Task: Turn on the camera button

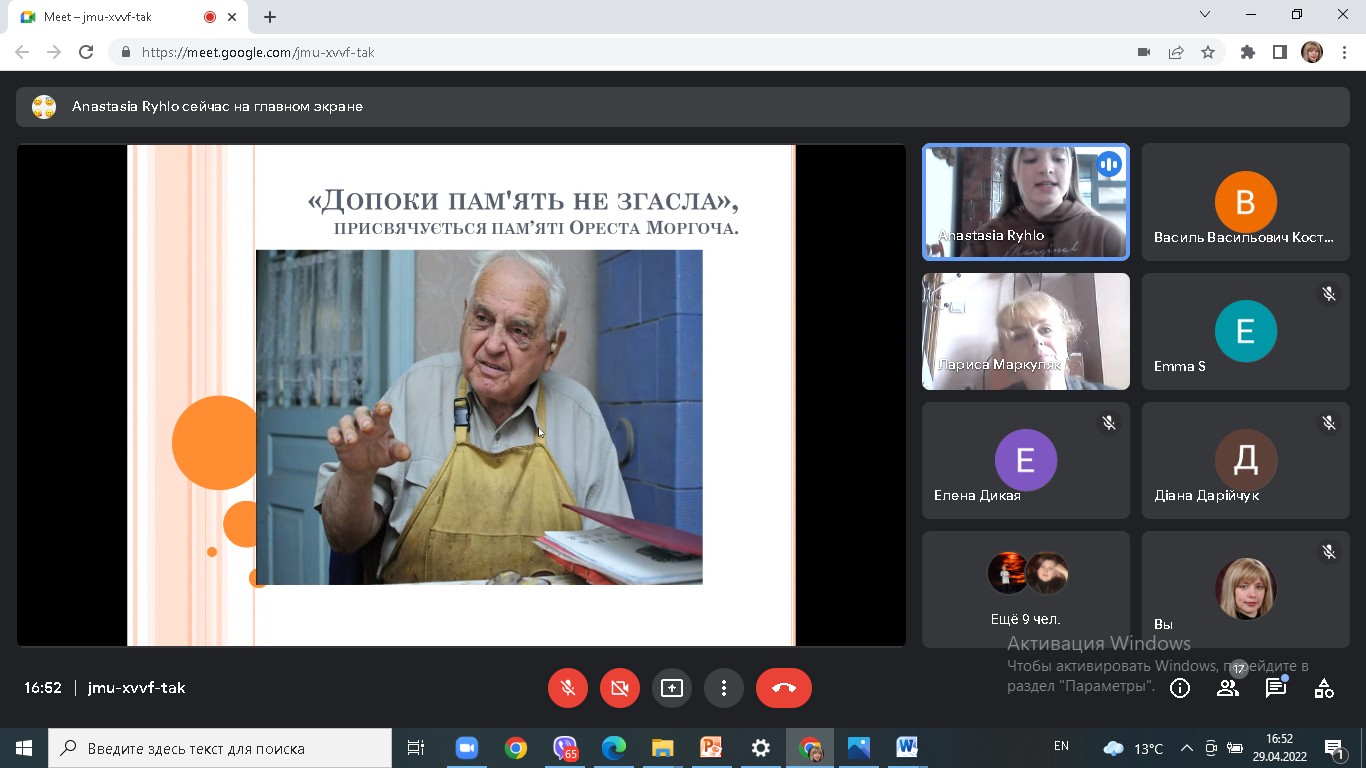Action: point(619,688)
